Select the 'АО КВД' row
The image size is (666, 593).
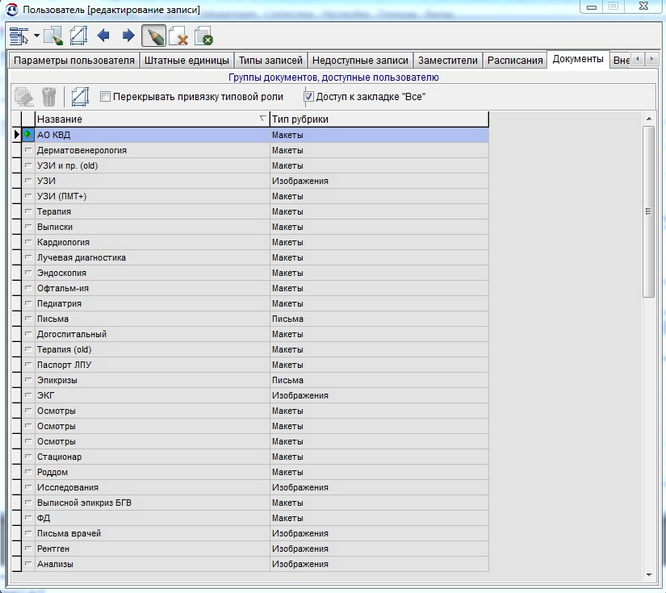255,135
